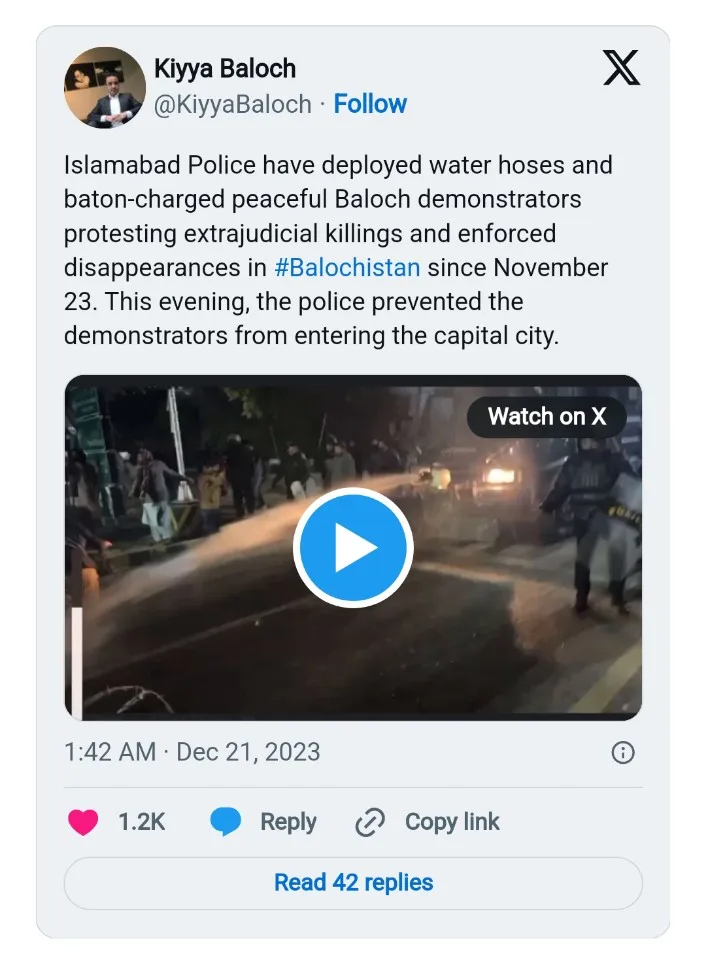Click the tweet text about Islamabad Police
This screenshot has width=706, height=963.
click(x=338, y=250)
